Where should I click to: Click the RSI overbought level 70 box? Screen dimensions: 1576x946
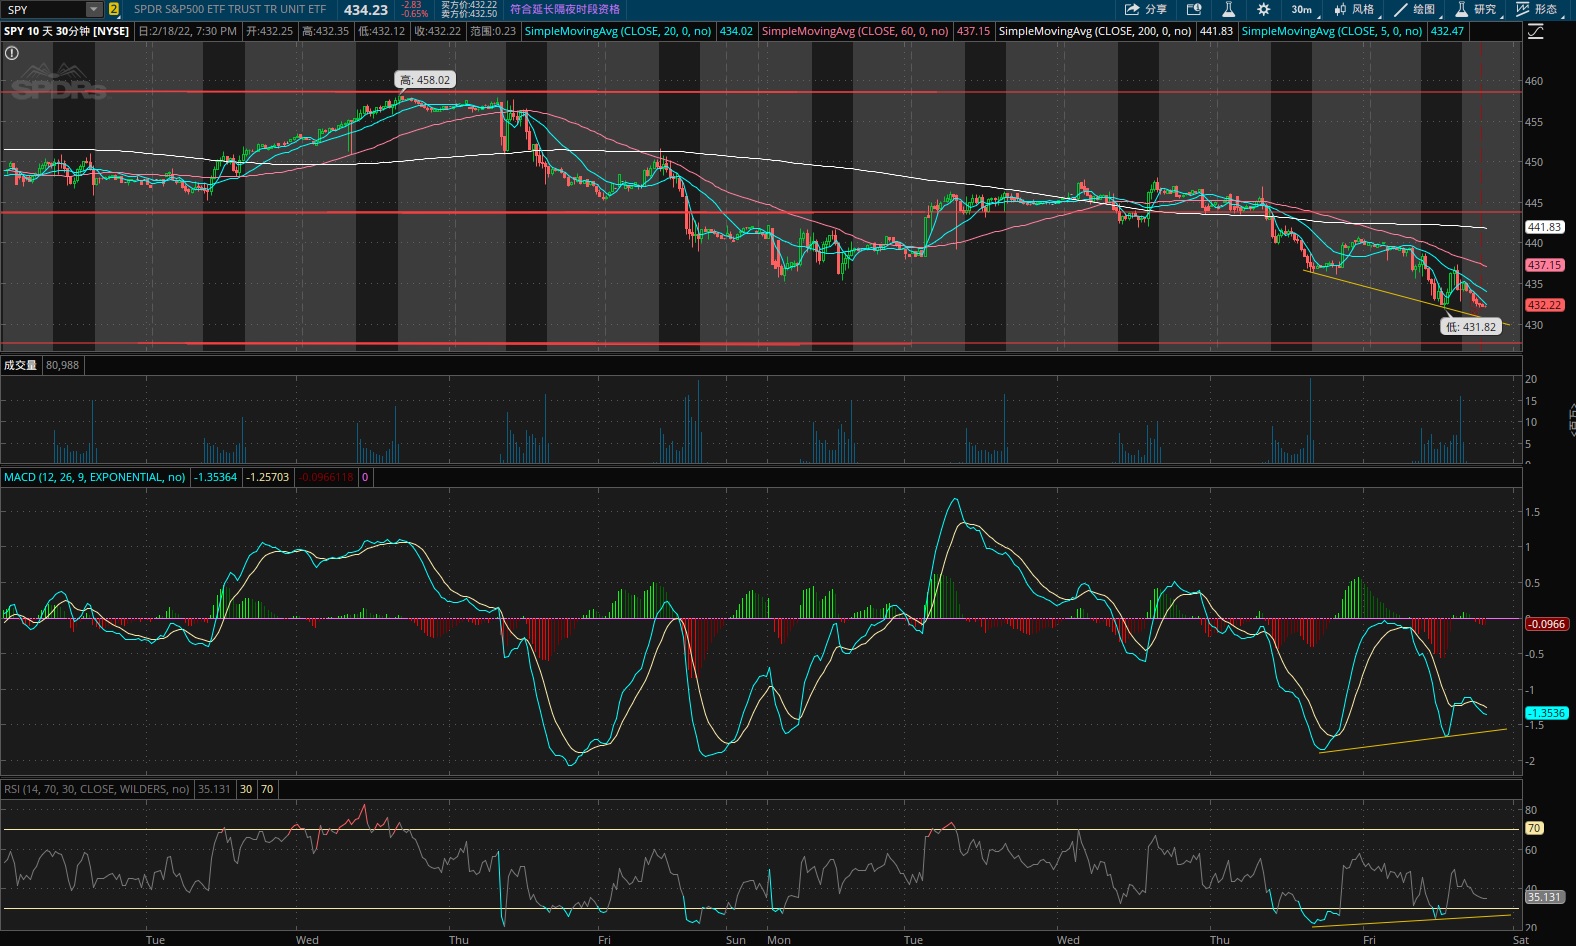[x=267, y=789]
